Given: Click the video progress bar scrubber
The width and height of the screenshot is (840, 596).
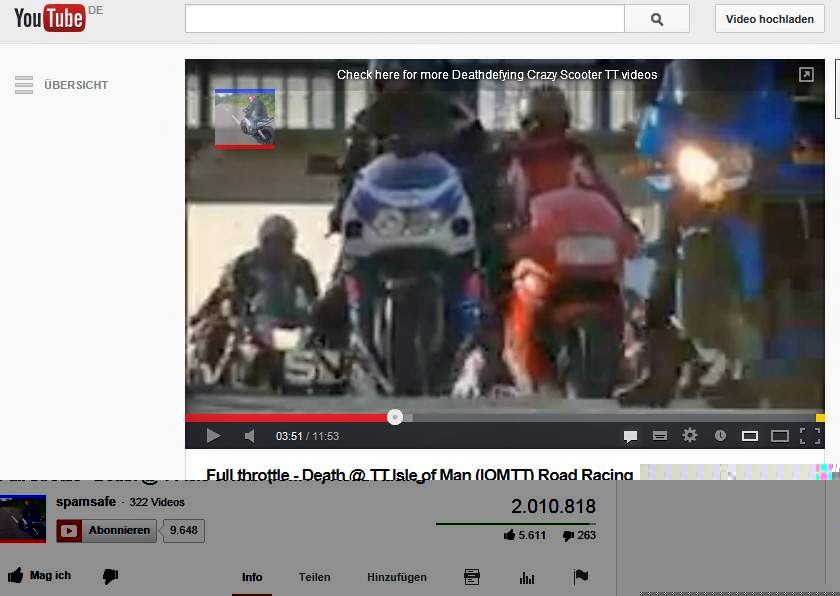Looking at the screenshot, I should (395, 417).
